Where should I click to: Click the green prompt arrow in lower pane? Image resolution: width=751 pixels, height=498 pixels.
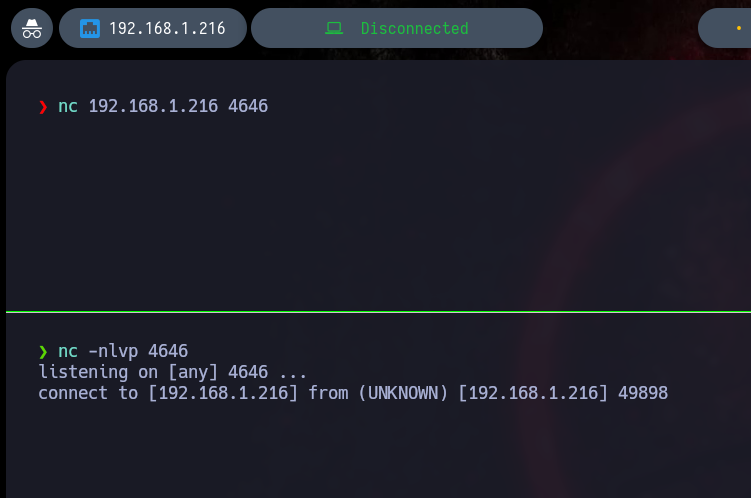pyautogui.click(x=43, y=351)
